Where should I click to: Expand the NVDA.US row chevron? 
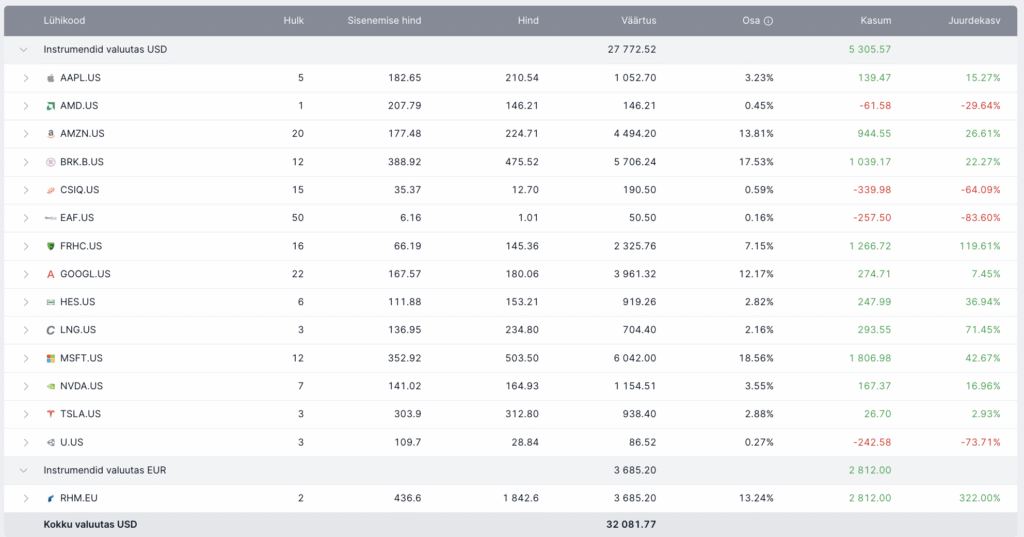click(x=25, y=386)
